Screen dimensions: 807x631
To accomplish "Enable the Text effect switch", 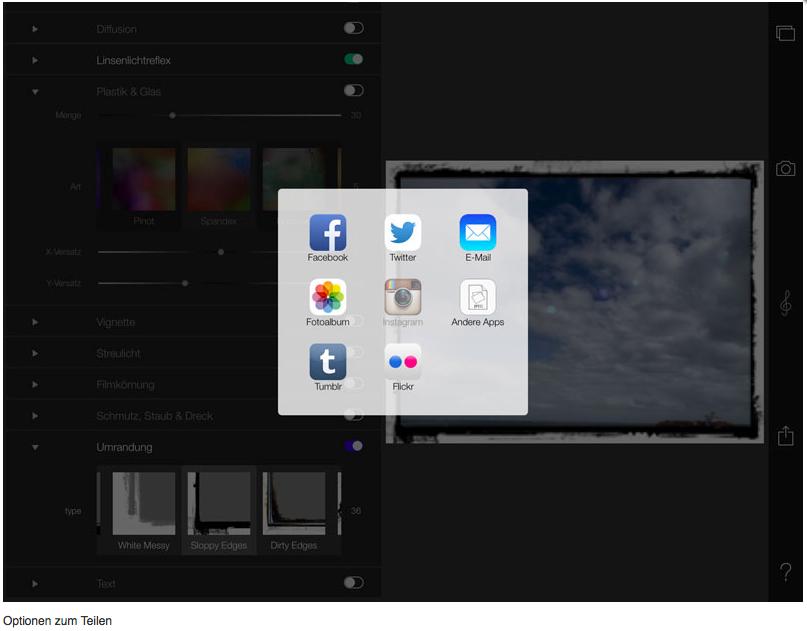I will (x=353, y=583).
